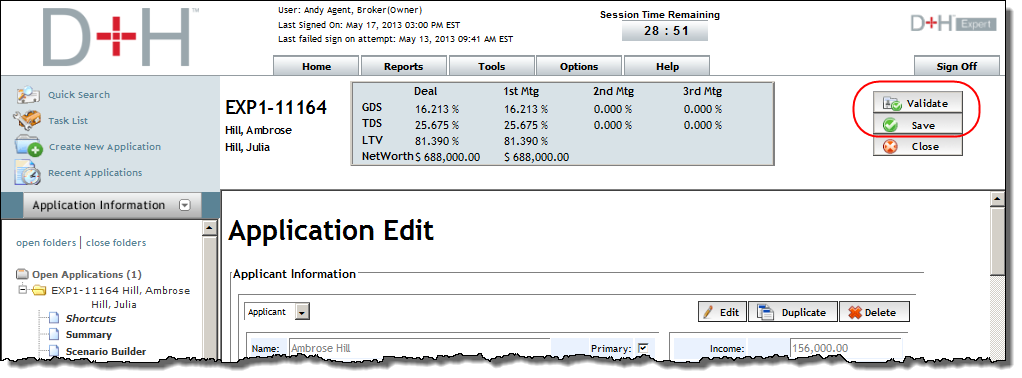
Task: Open the Tools menu tab
Action: coord(491,66)
